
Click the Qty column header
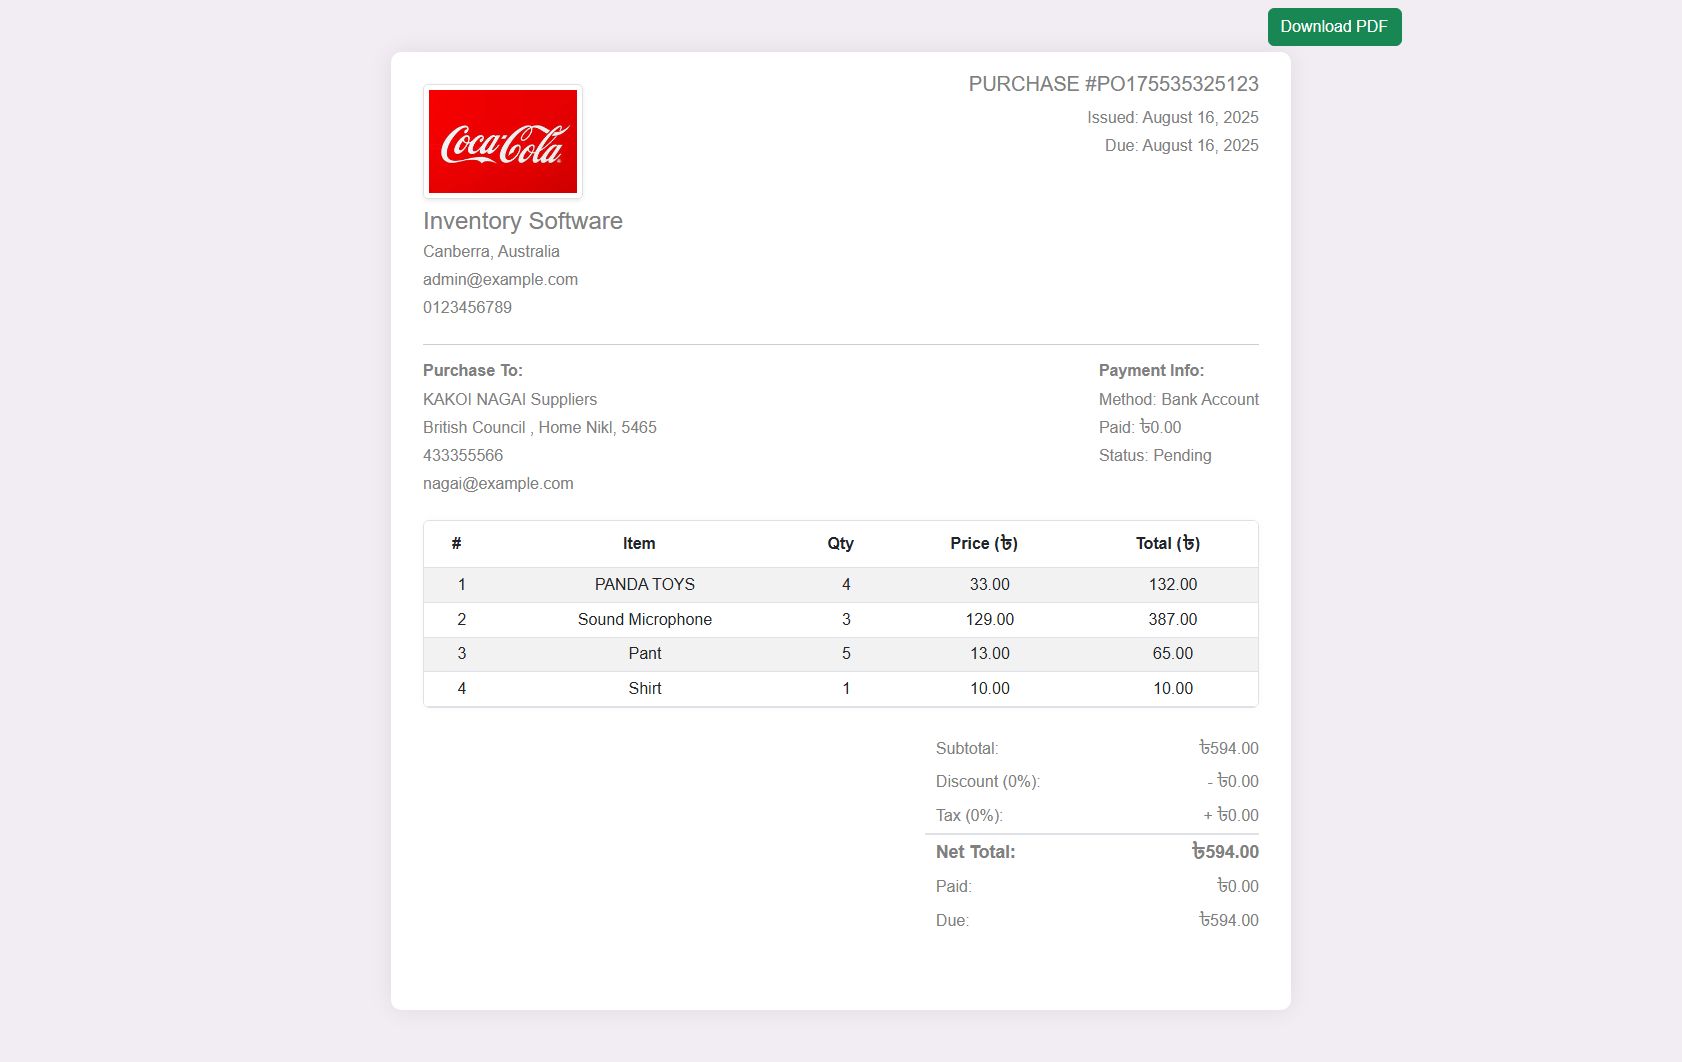click(x=840, y=543)
